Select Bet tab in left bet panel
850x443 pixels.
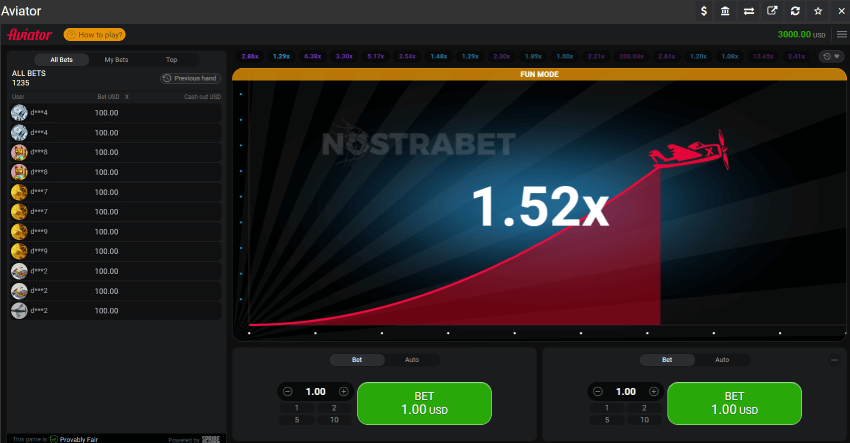pyautogui.click(x=357, y=360)
